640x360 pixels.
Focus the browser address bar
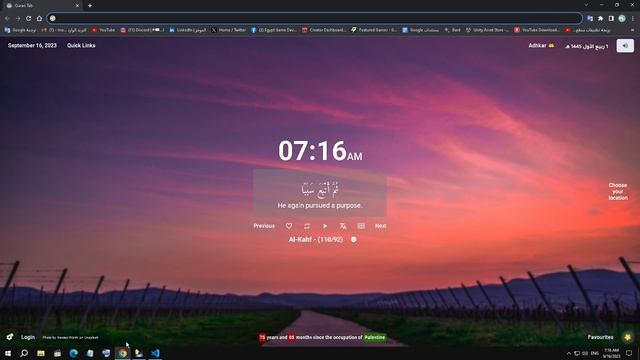(x=314, y=18)
